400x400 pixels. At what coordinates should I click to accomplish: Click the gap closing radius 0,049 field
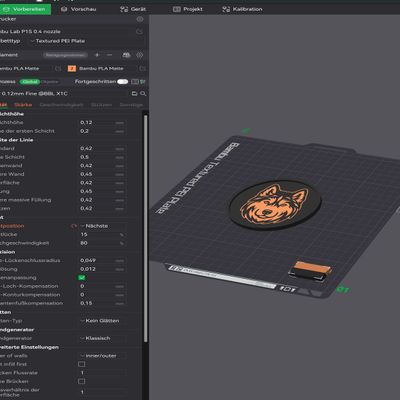[102, 260]
